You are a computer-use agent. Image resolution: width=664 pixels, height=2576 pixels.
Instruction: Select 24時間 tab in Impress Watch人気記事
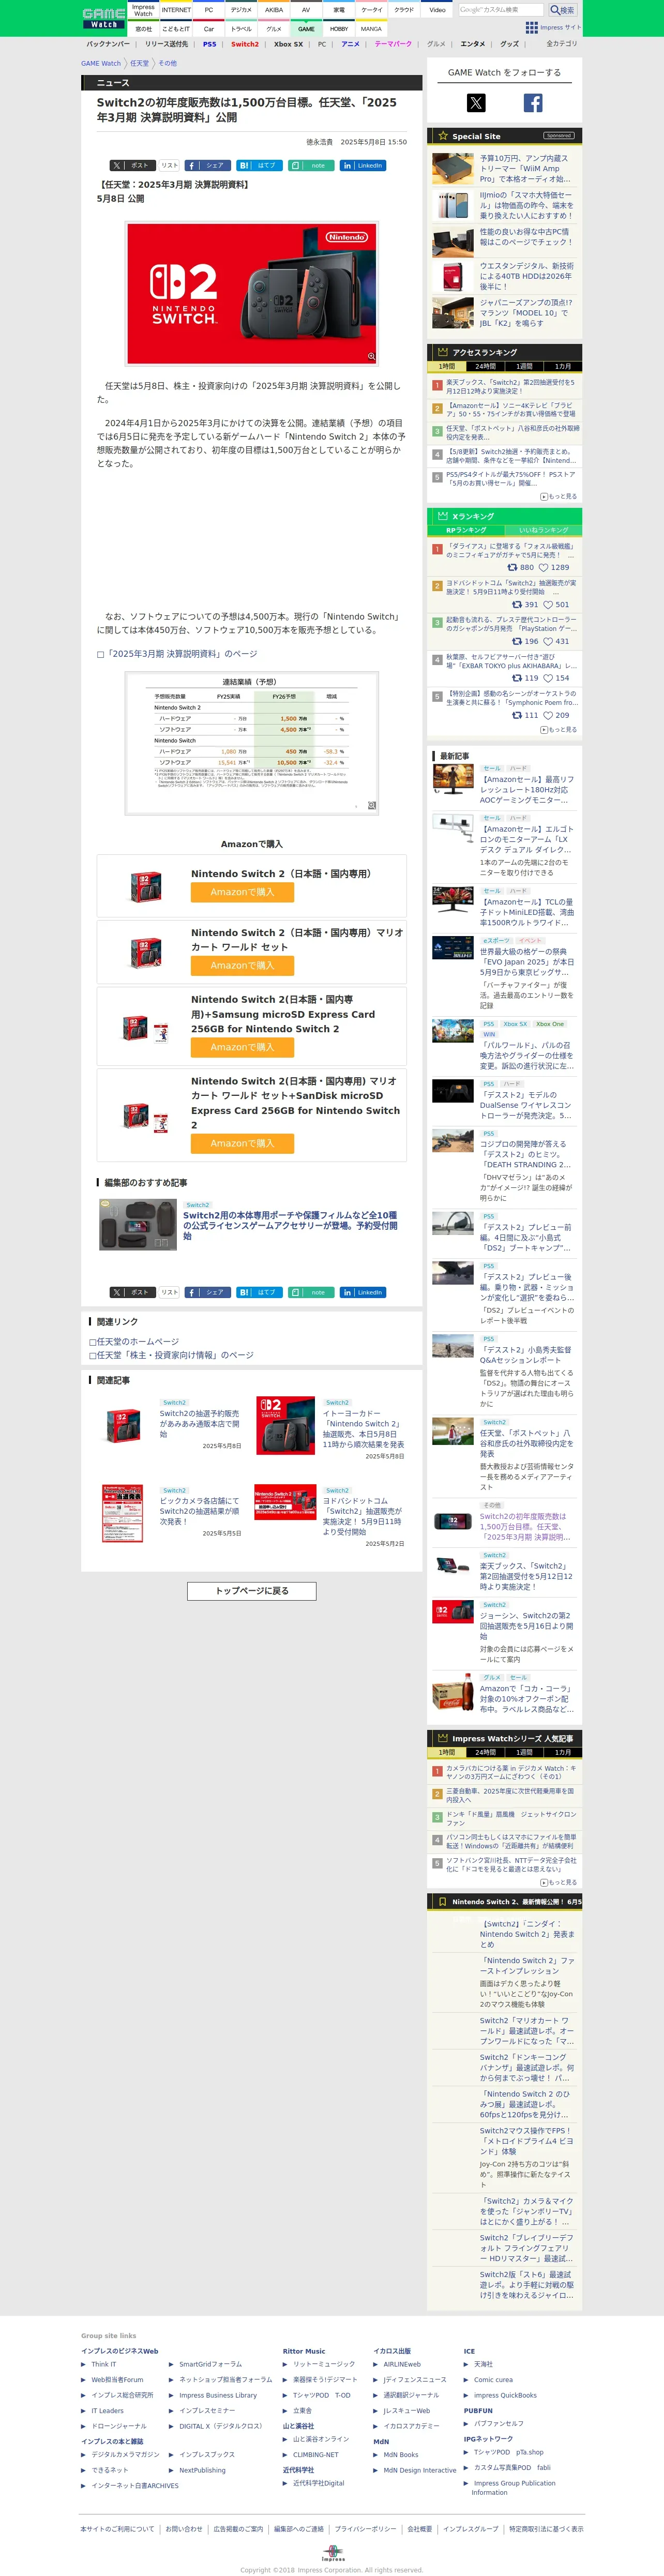pyautogui.click(x=485, y=1752)
